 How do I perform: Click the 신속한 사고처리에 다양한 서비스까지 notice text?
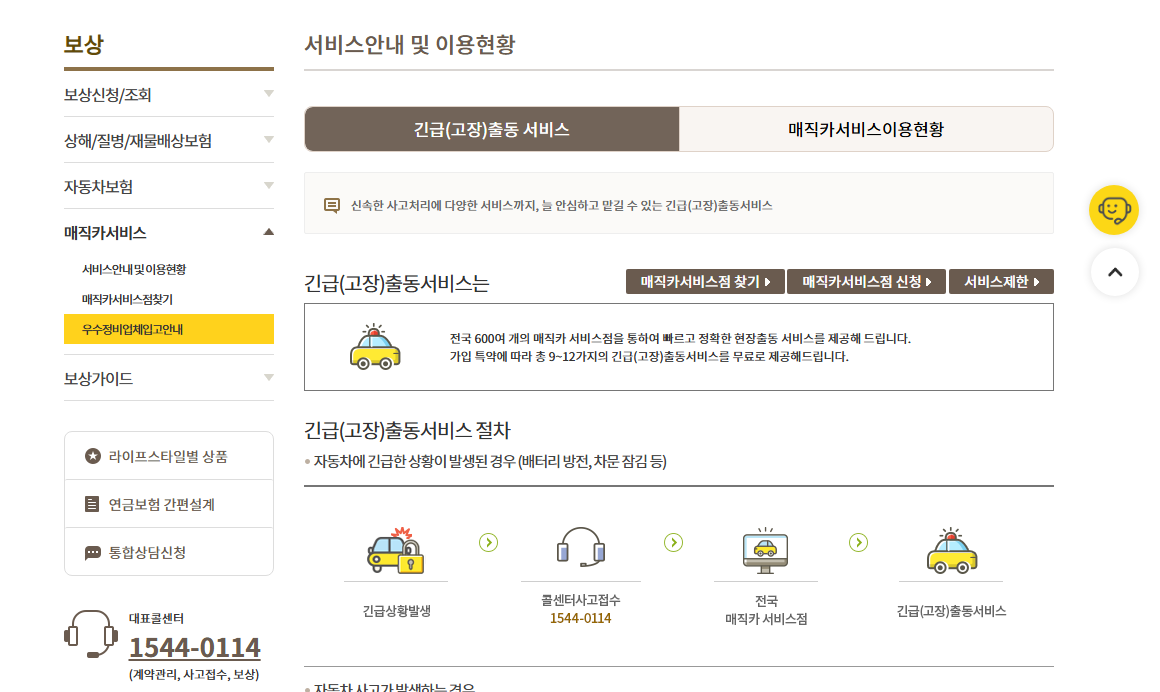(562, 205)
